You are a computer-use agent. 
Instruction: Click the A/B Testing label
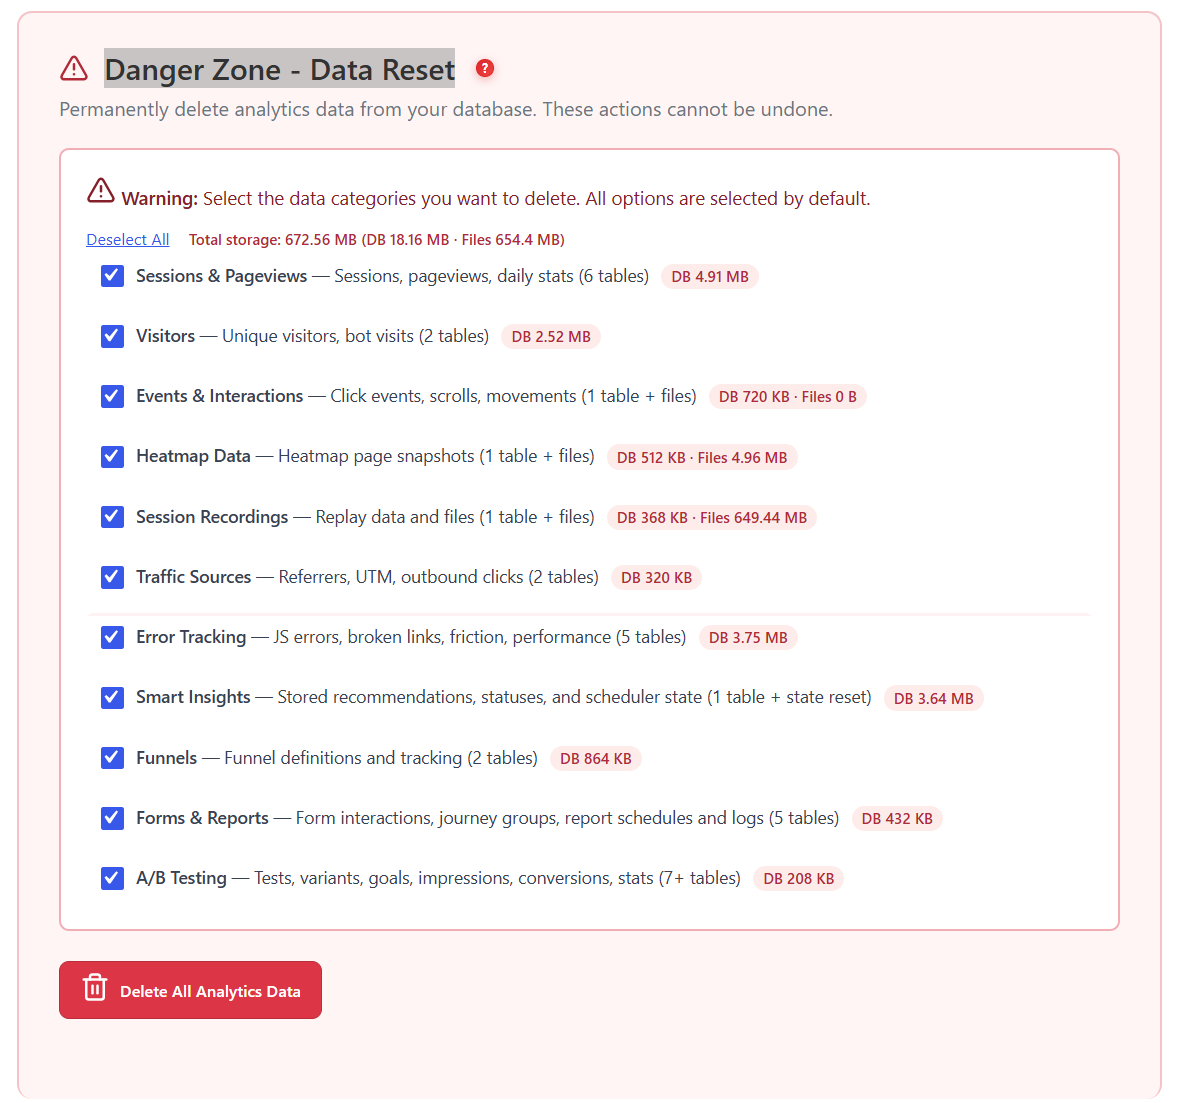point(181,878)
